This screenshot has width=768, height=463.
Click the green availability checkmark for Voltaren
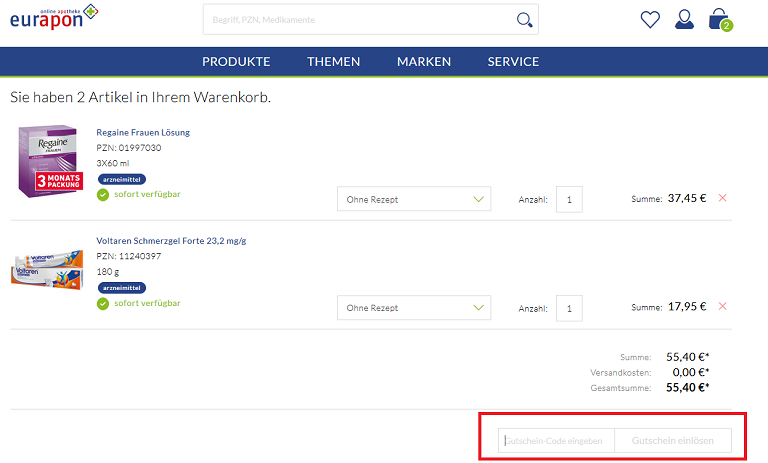coord(103,304)
